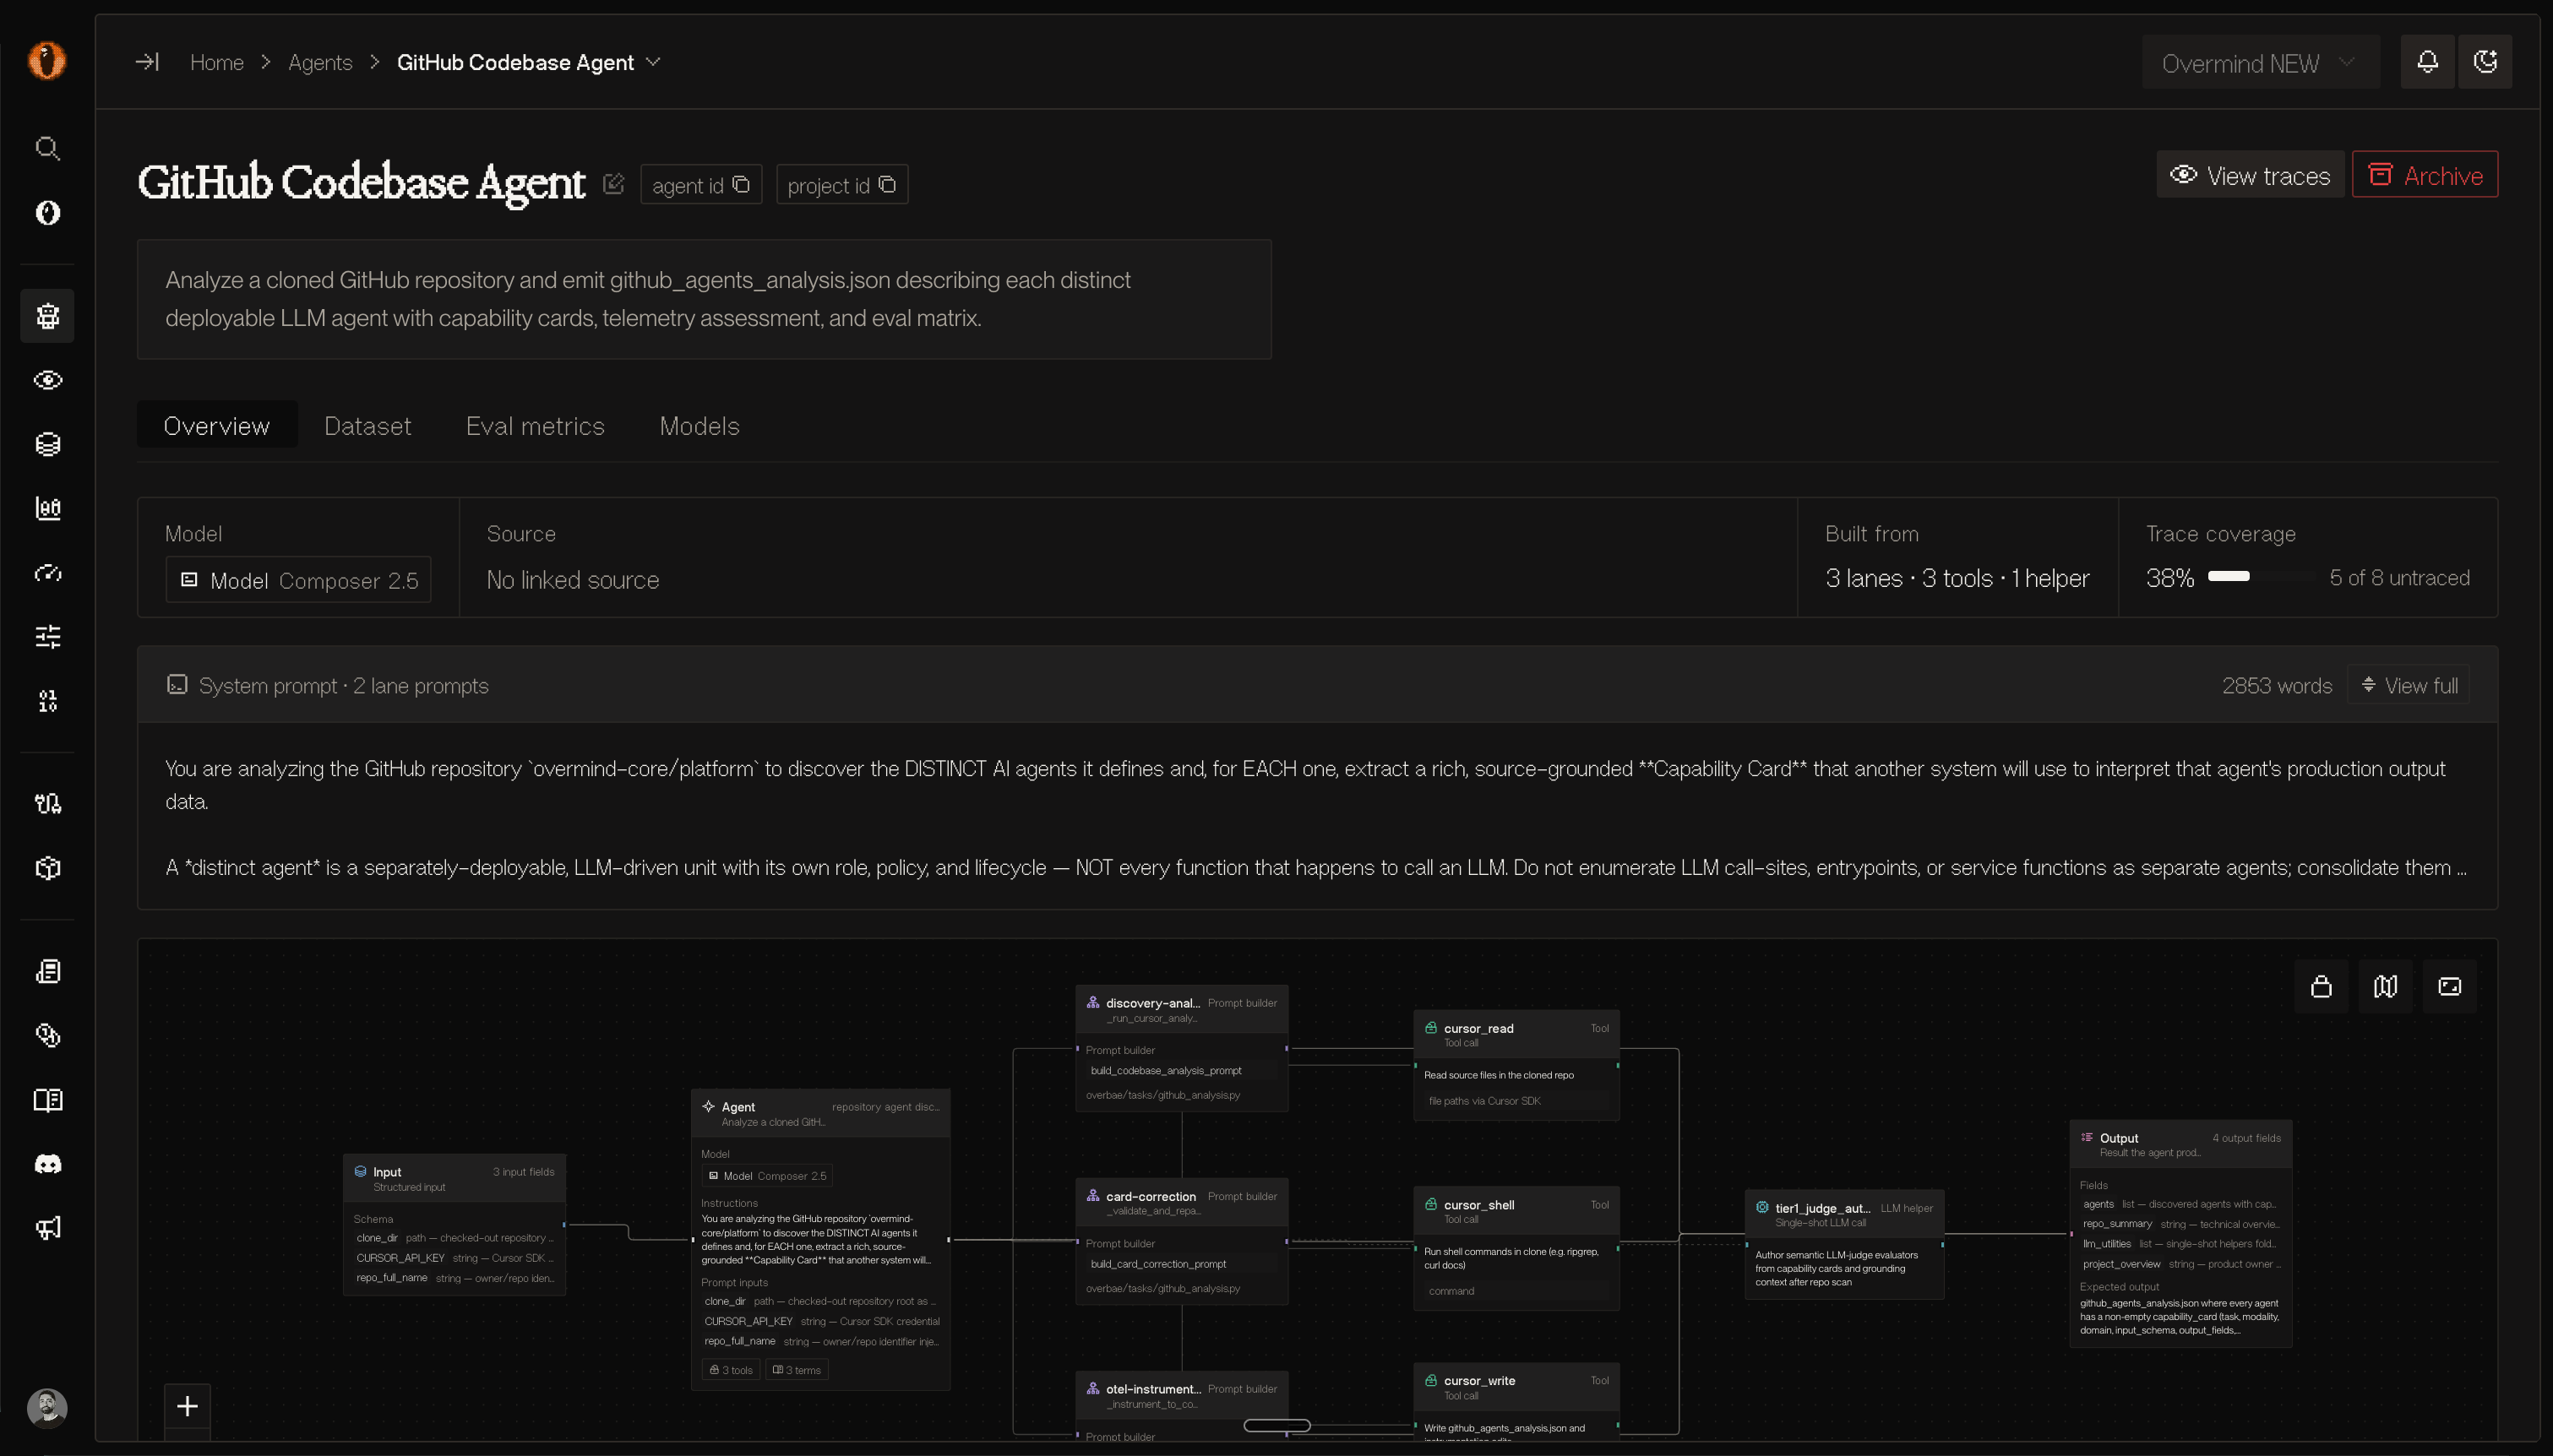This screenshot has height=1456, width=2553.
Task: Copy the project id
Action: [842, 185]
